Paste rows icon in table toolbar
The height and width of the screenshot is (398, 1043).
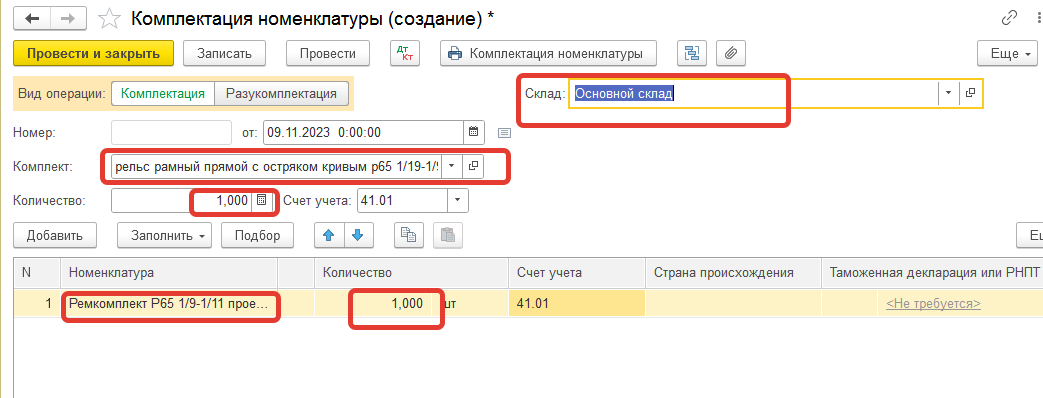coord(448,235)
